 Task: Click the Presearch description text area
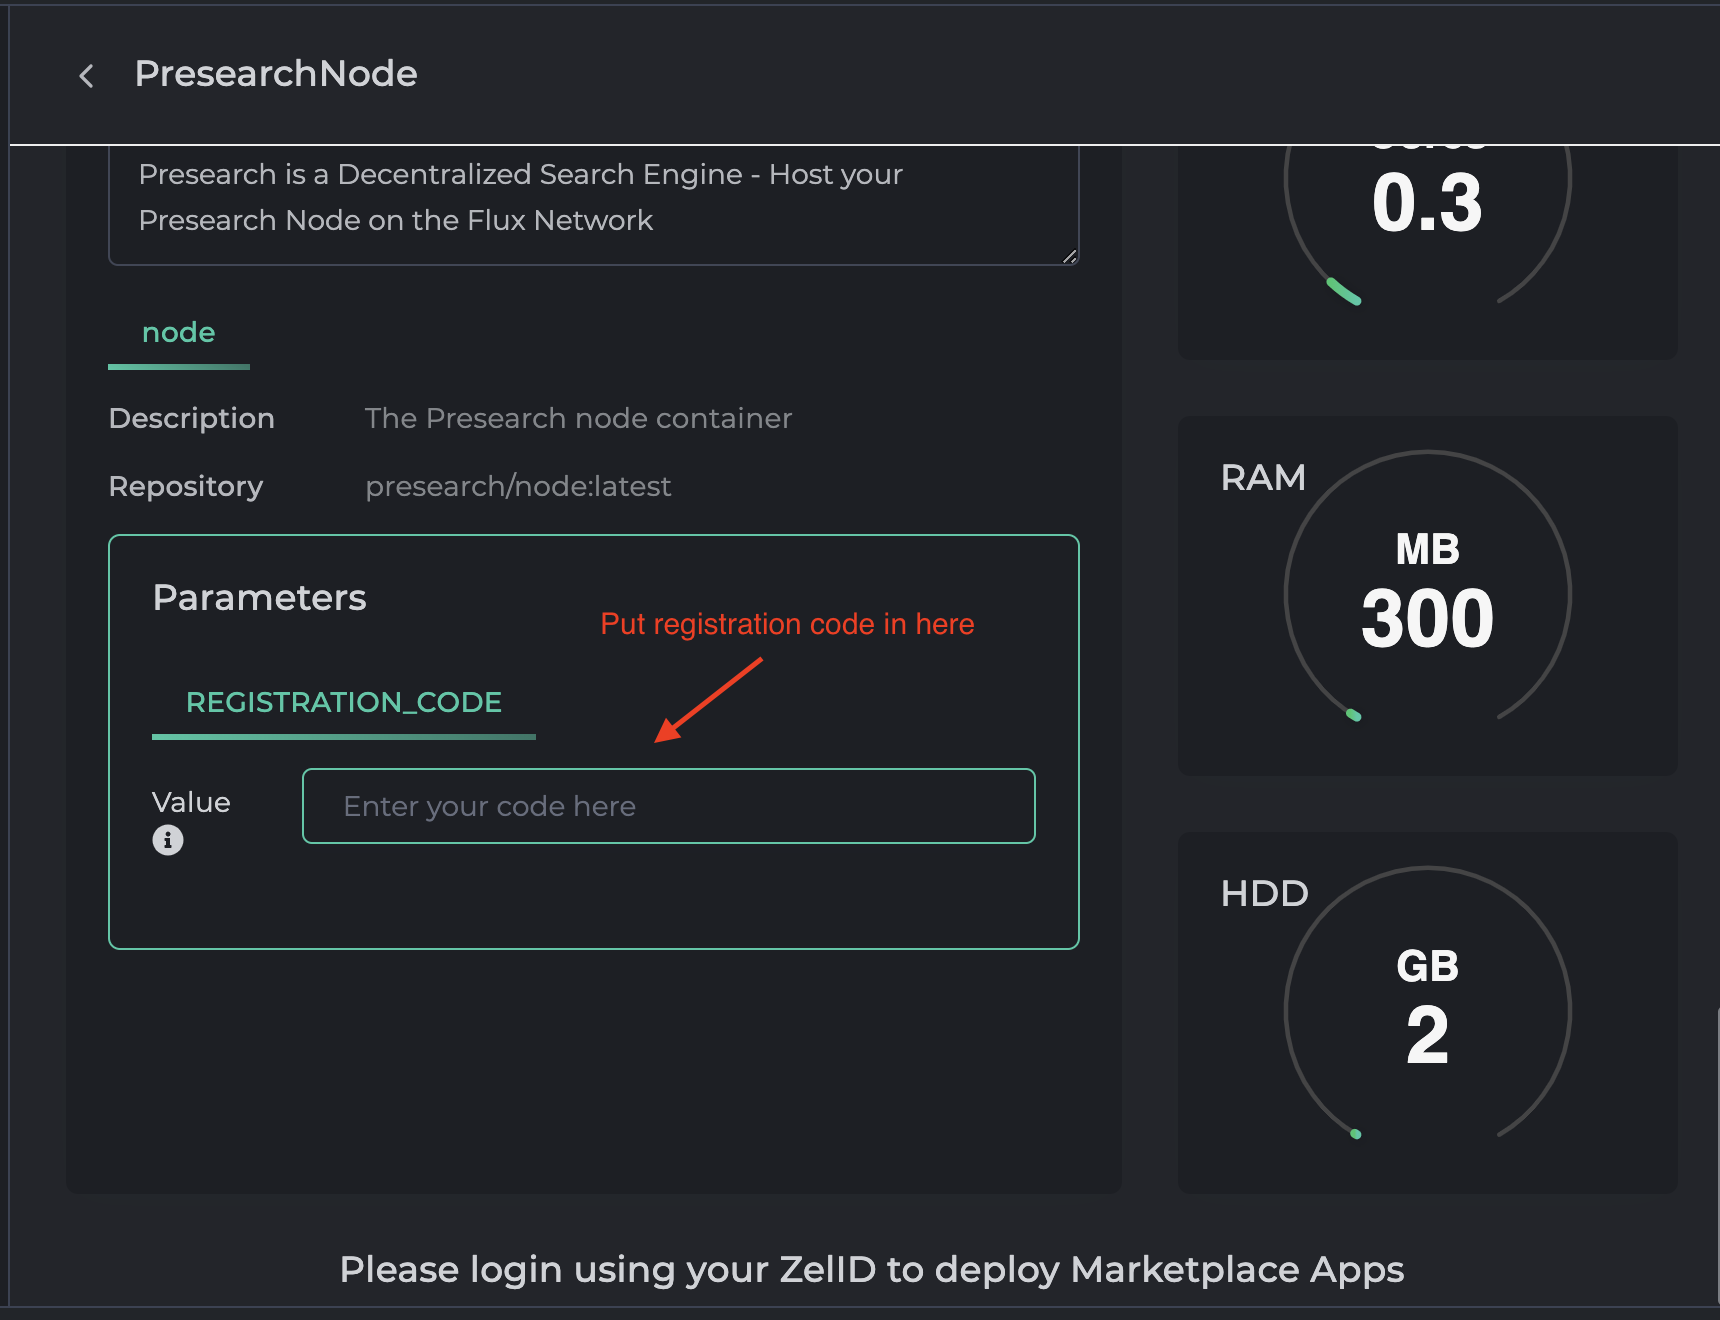594,205
